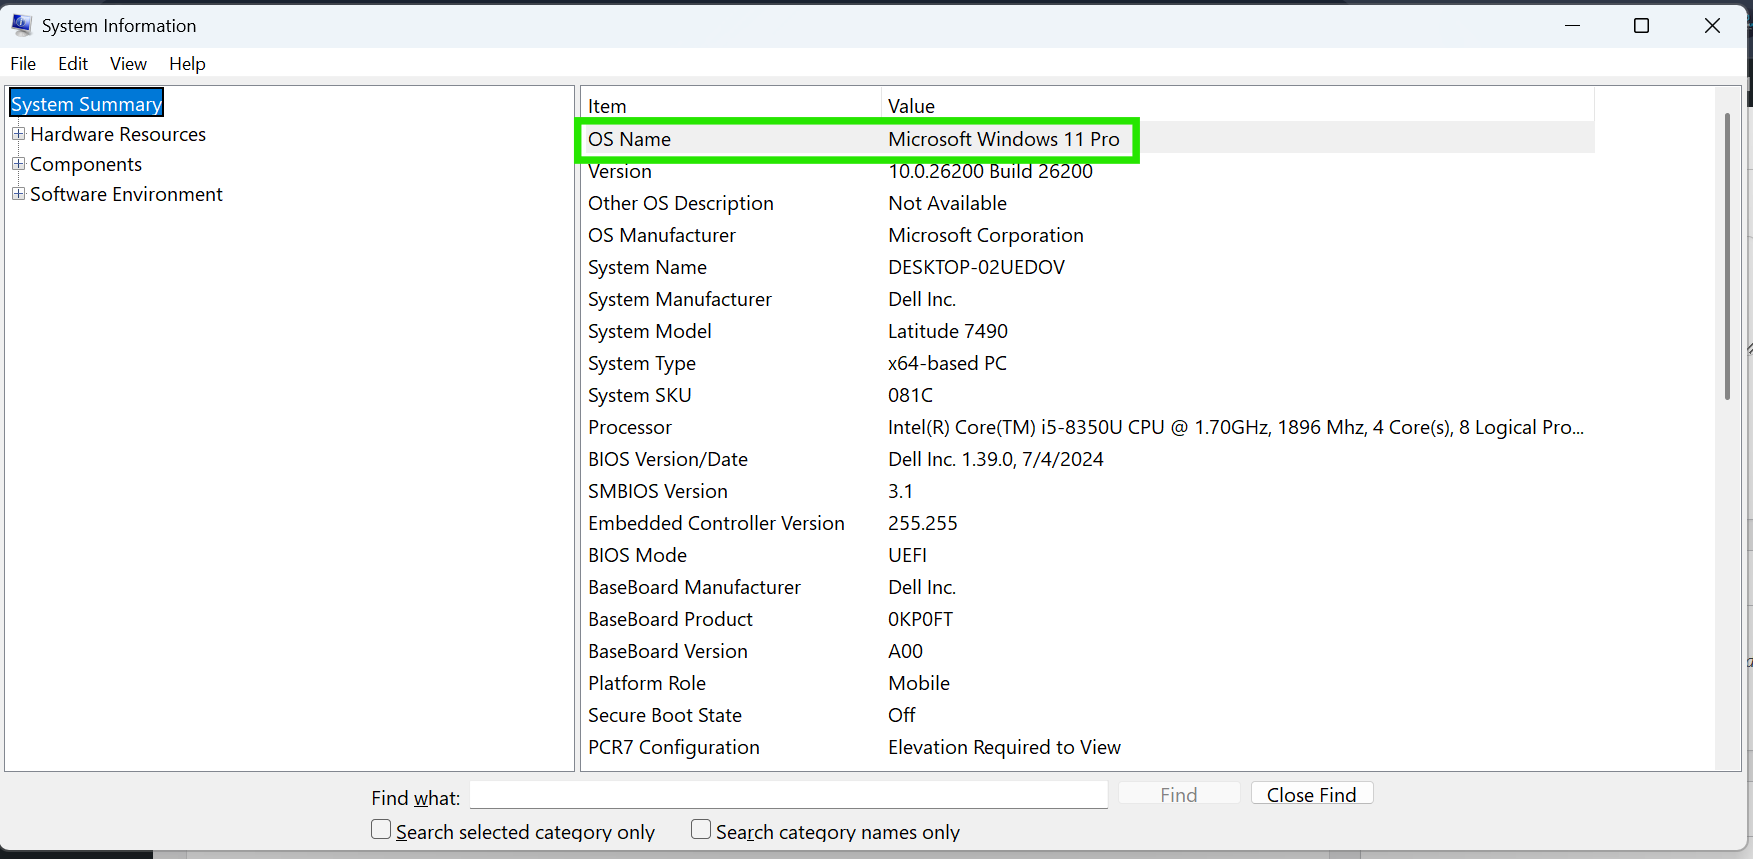Click the System Information app icon in title bar
1753x859 pixels.
tap(21, 25)
